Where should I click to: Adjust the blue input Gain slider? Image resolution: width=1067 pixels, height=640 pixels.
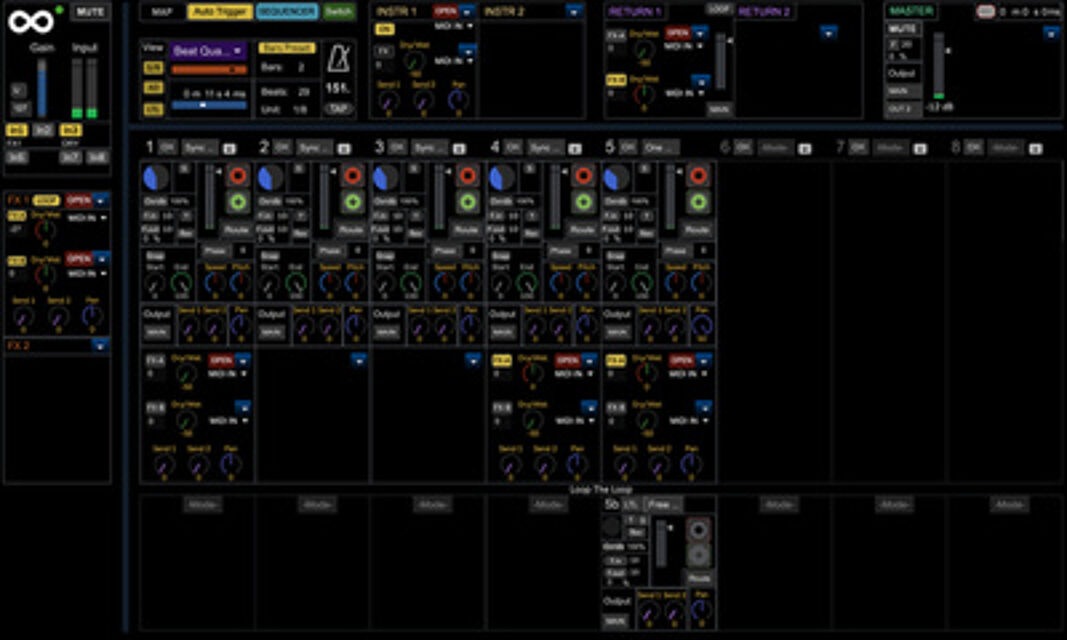tap(42, 88)
